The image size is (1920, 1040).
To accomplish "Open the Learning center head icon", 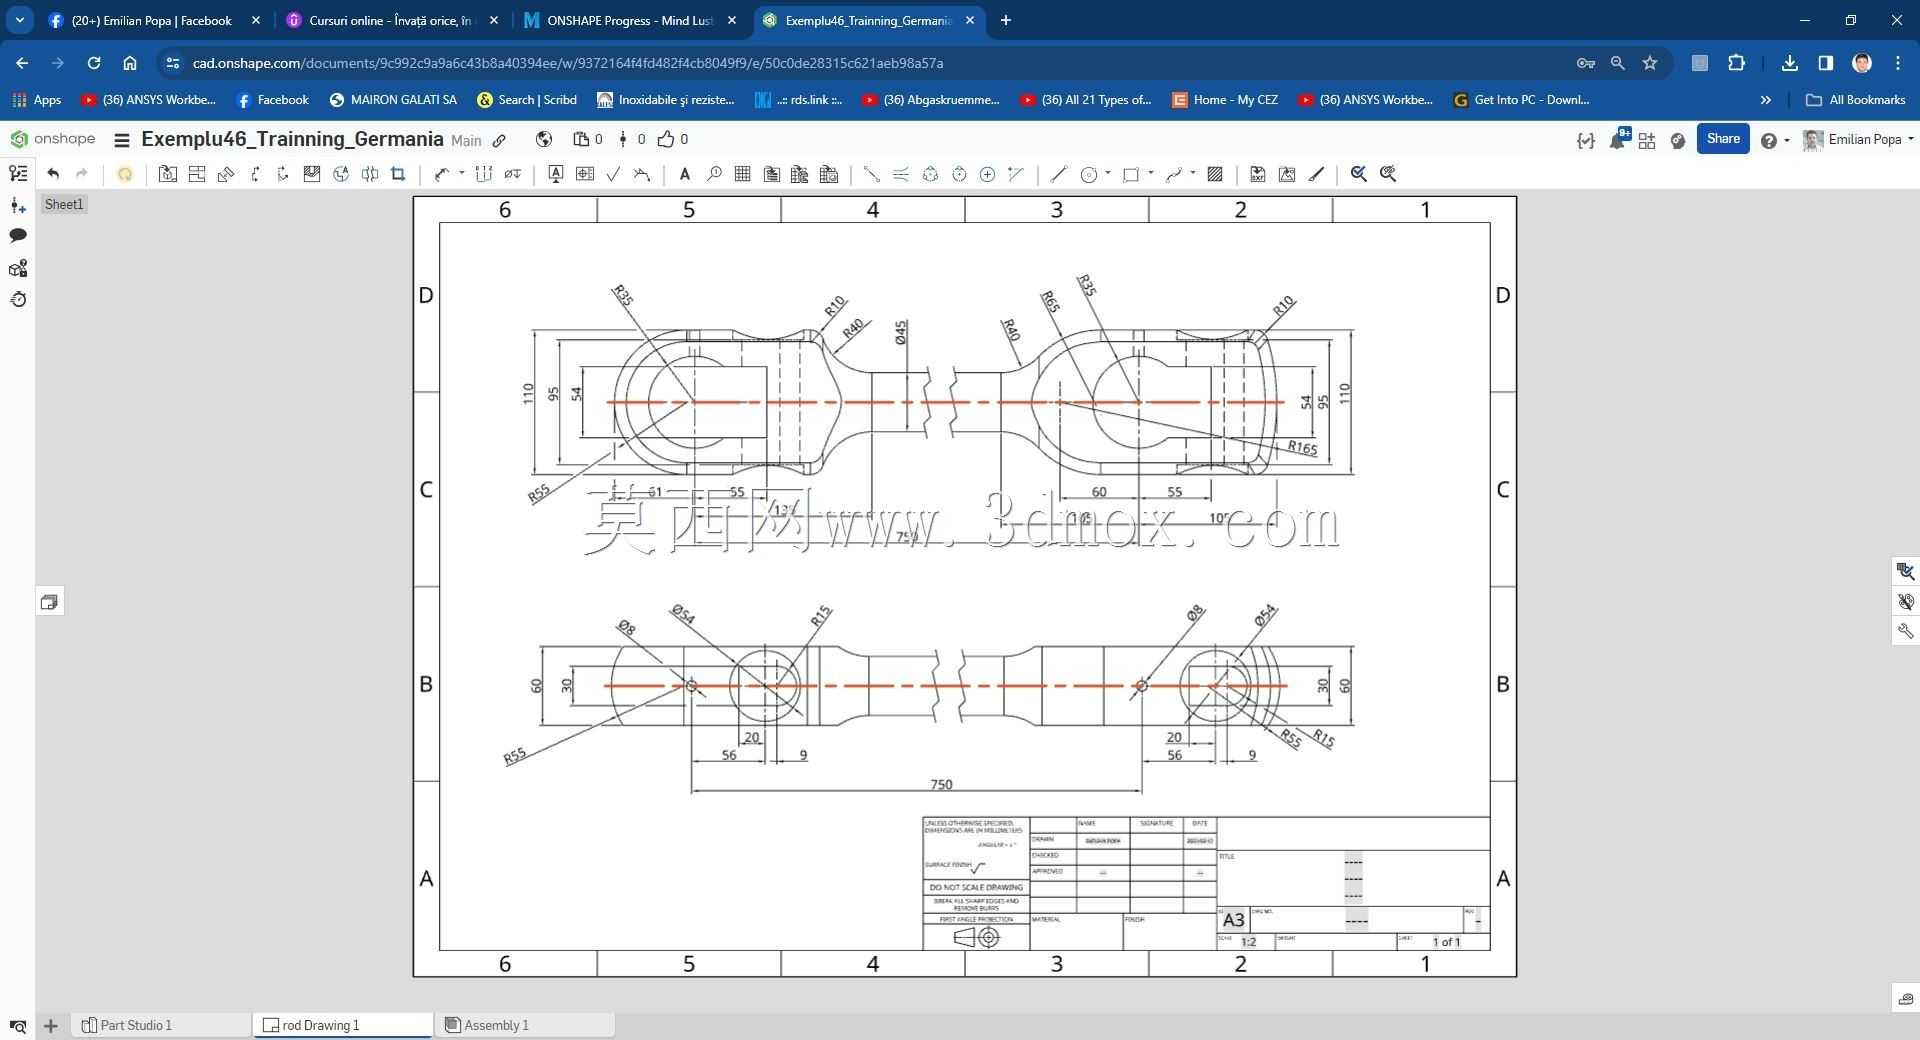I will (1678, 140).
